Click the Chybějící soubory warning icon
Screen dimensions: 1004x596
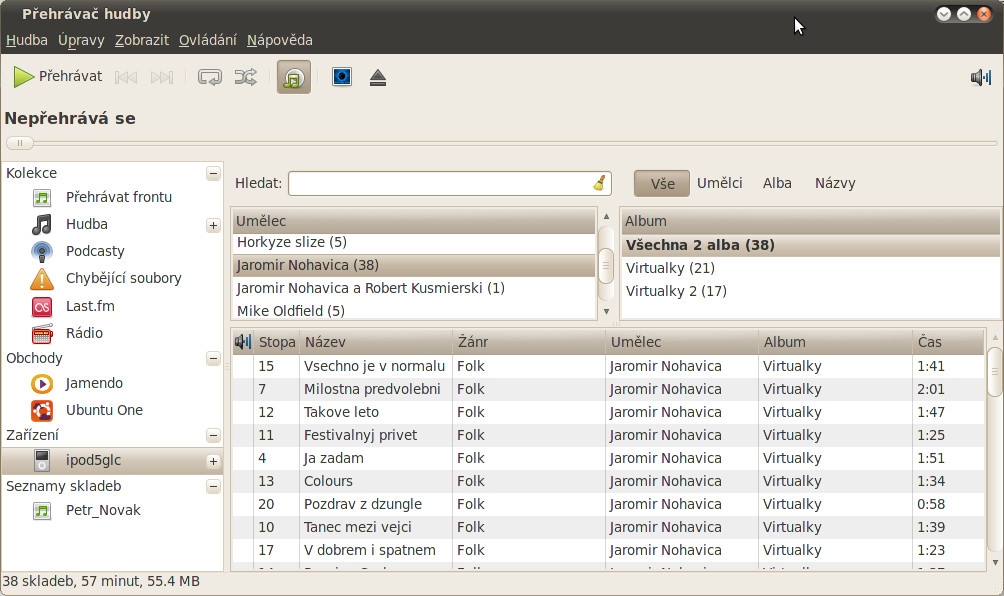[x=42, y=278]
